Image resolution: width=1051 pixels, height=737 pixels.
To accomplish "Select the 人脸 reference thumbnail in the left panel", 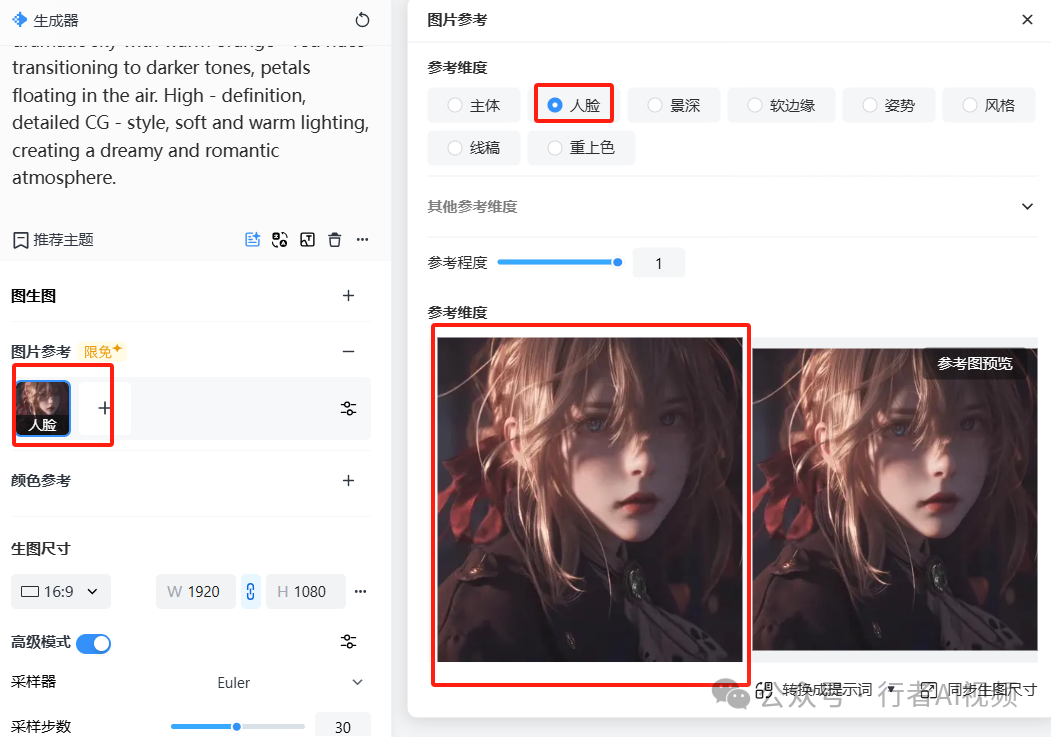I will click(43, 408).
